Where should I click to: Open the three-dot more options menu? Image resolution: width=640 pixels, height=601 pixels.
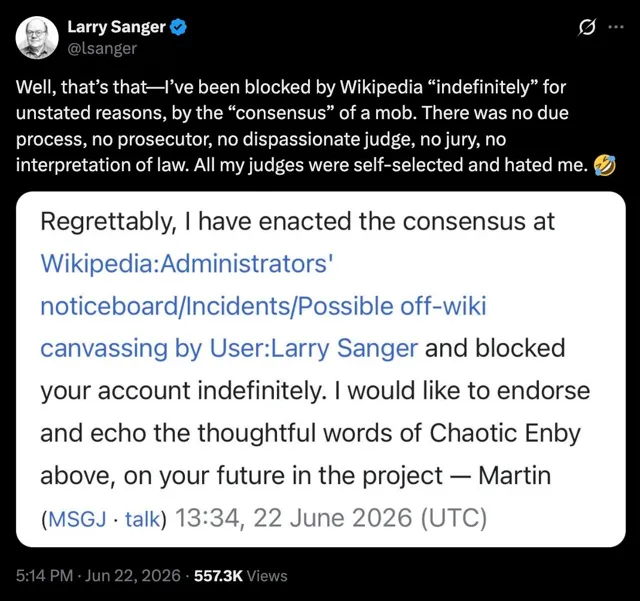616,27
